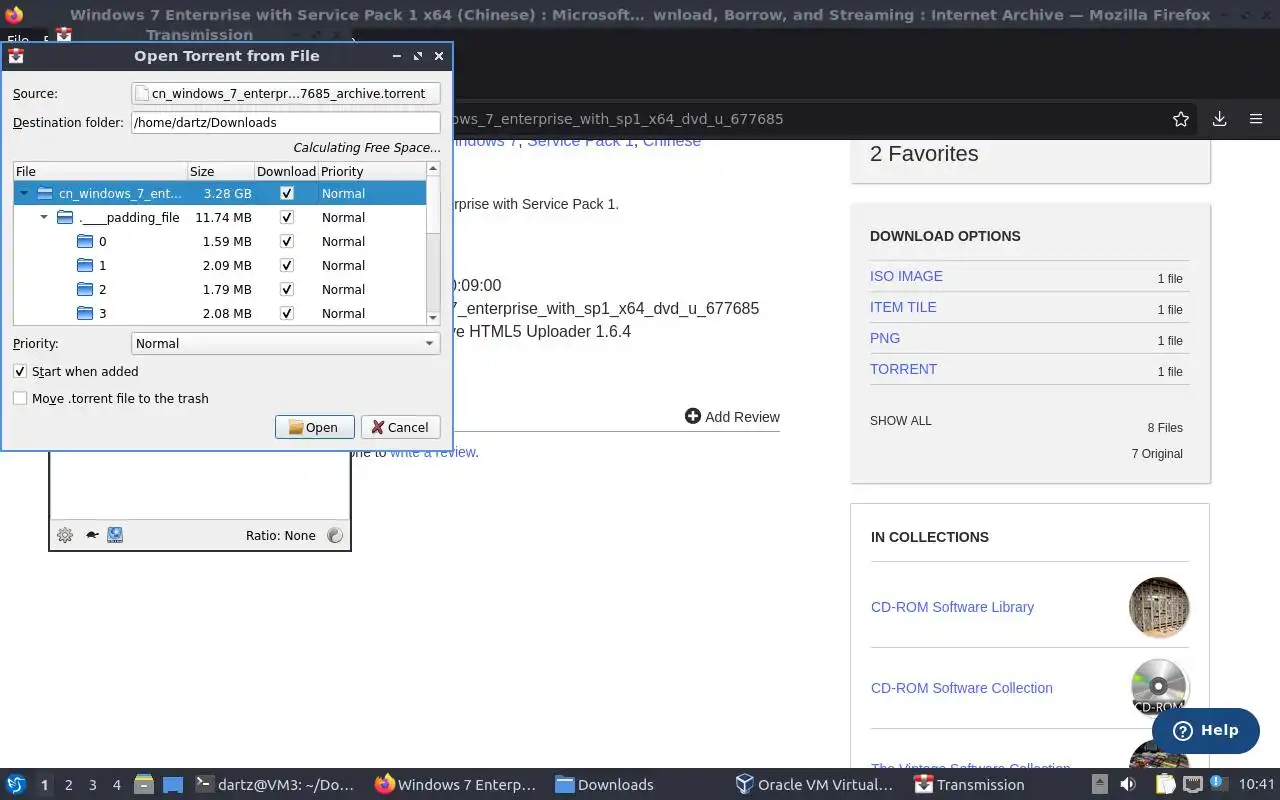
Task: Open Source torrent file chooser button
Action: (x=286, y=93)
